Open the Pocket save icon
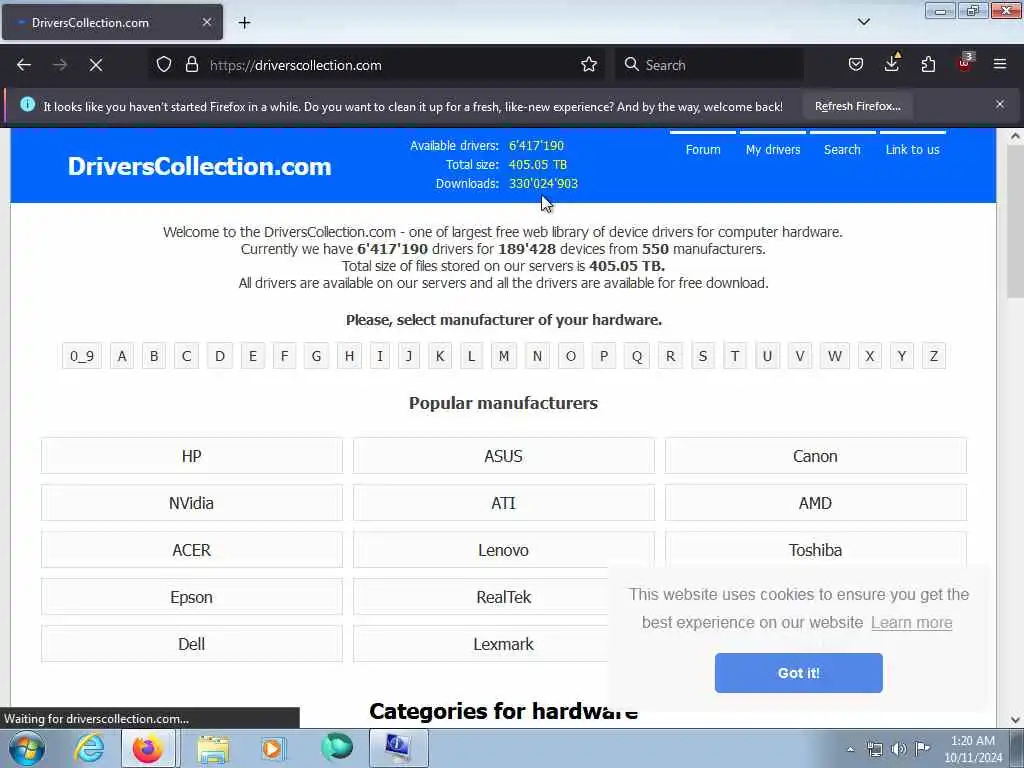 (856, 65)
